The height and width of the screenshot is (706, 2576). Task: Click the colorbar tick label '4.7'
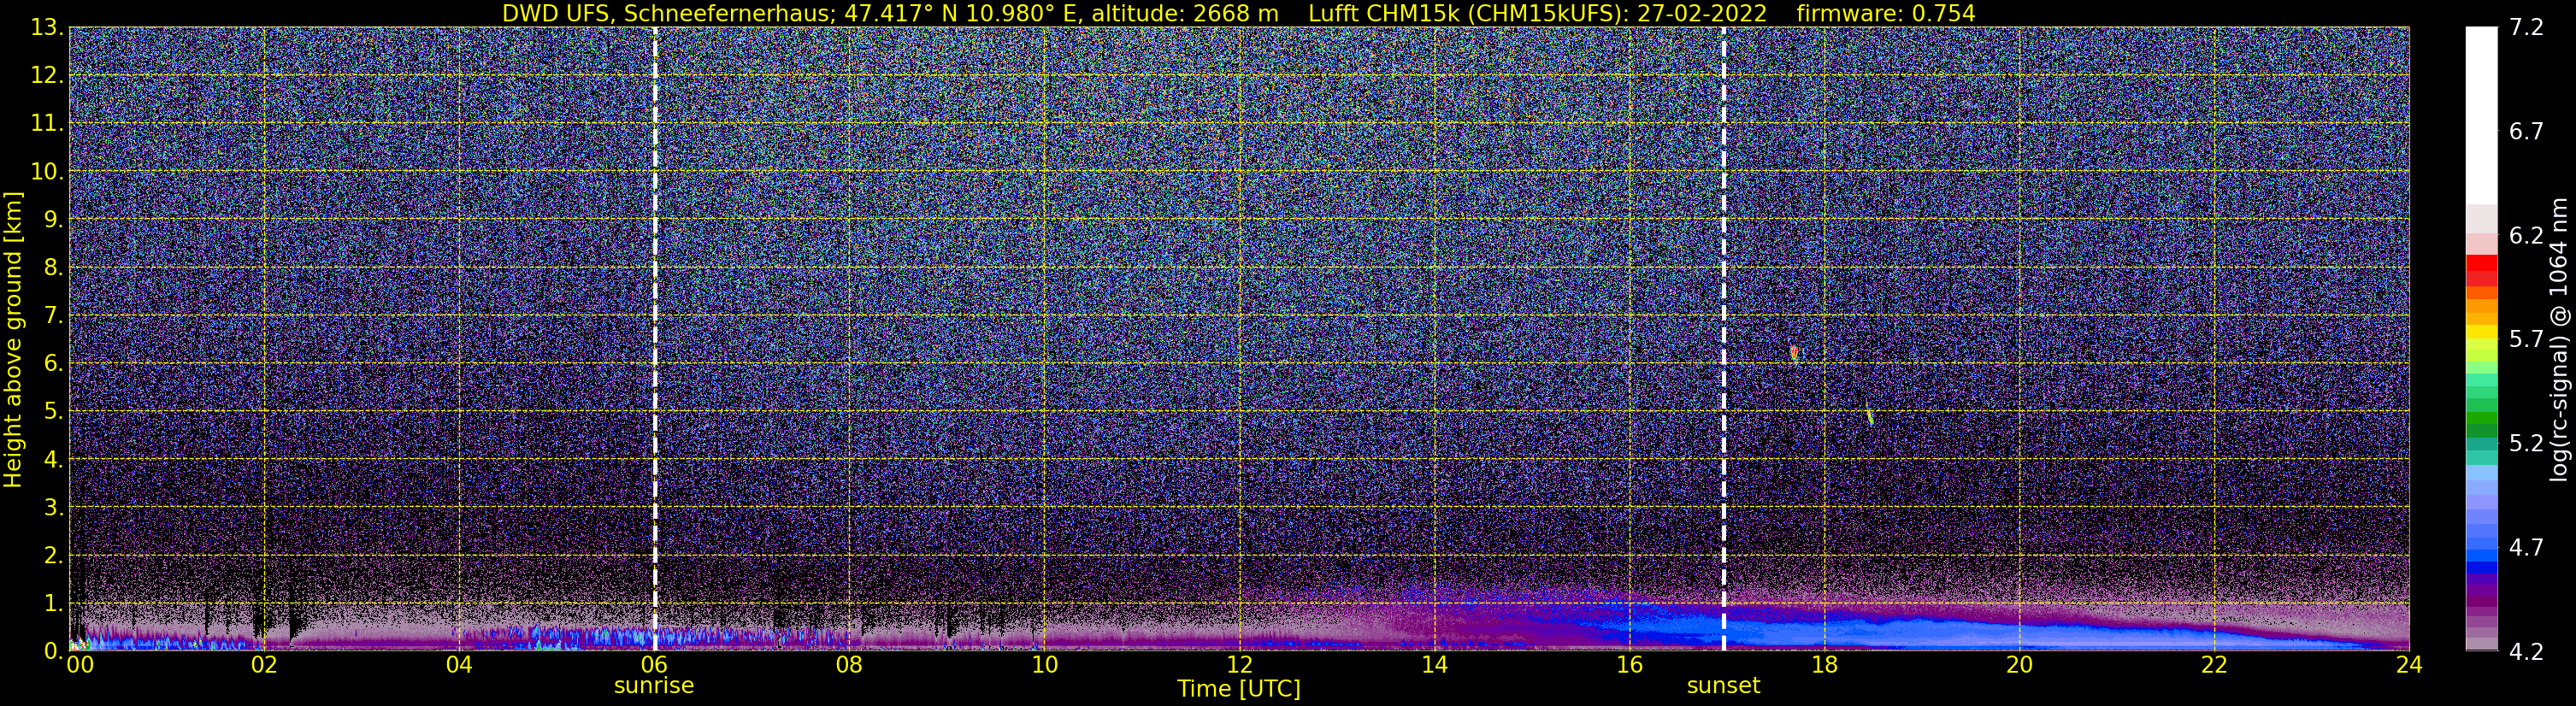pos(2526,548)
